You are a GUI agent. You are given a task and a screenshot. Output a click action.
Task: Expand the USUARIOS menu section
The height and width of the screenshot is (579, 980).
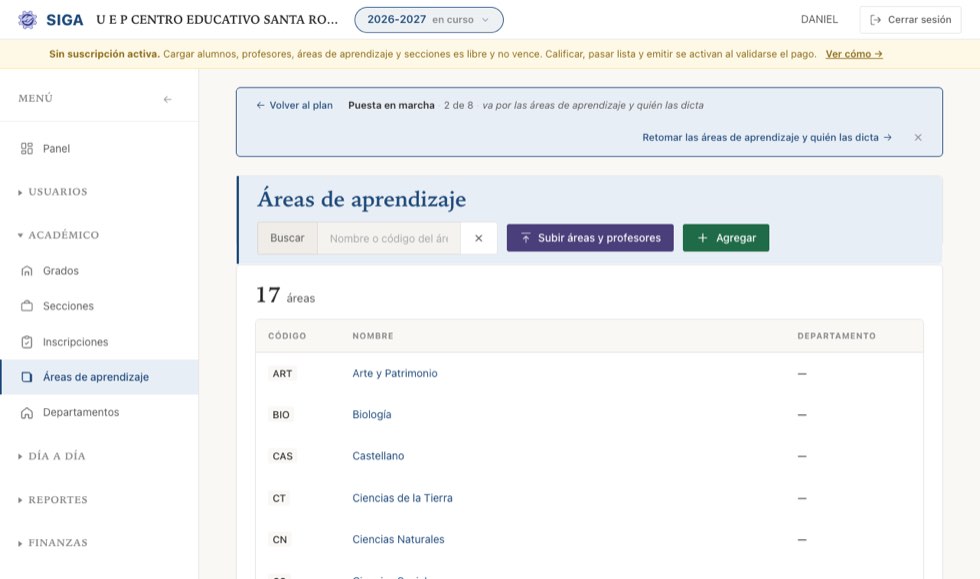click(53, 192)
